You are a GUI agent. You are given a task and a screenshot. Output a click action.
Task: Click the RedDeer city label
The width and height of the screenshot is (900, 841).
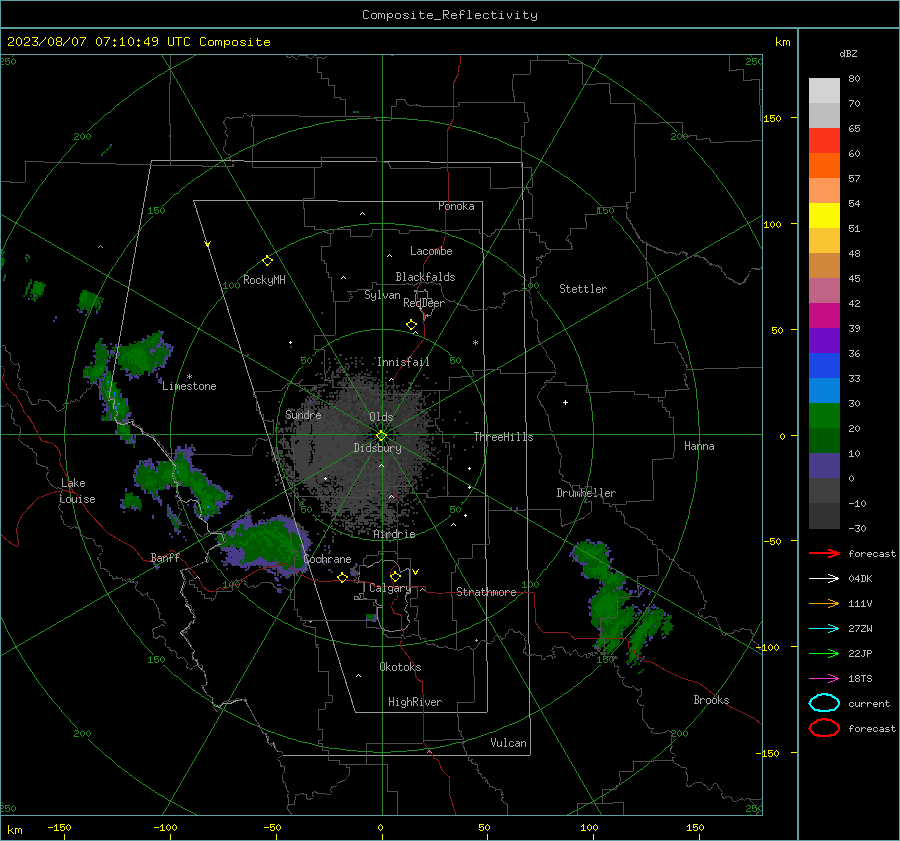pos(424,303)
